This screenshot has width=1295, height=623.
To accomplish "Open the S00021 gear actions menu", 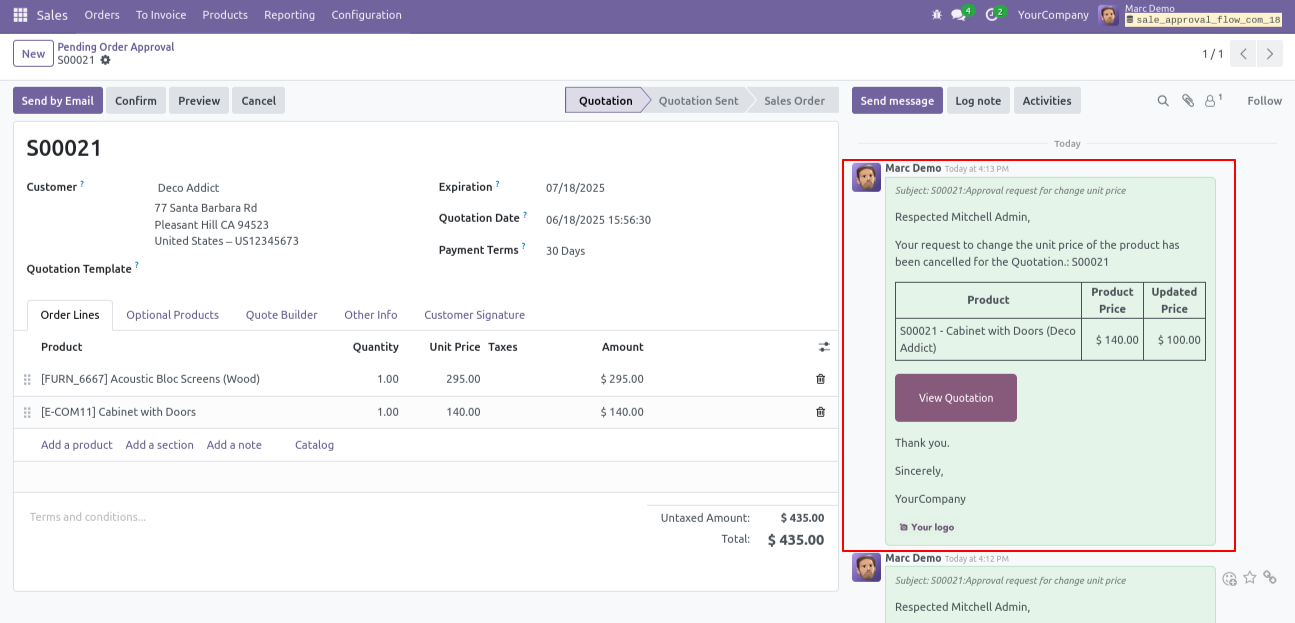I will point(105,60).
